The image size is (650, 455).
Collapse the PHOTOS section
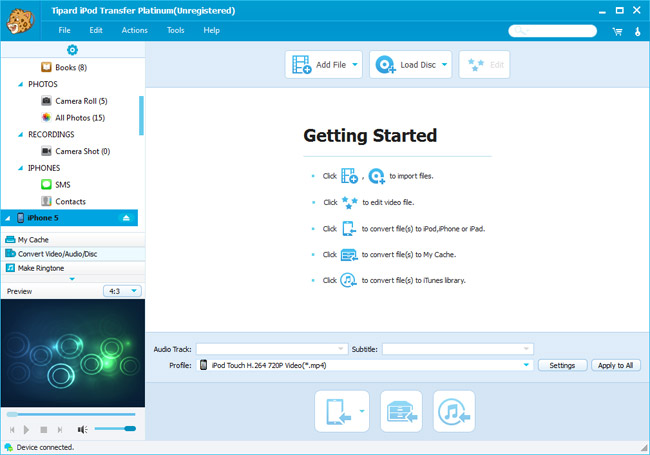click(20, 84)
